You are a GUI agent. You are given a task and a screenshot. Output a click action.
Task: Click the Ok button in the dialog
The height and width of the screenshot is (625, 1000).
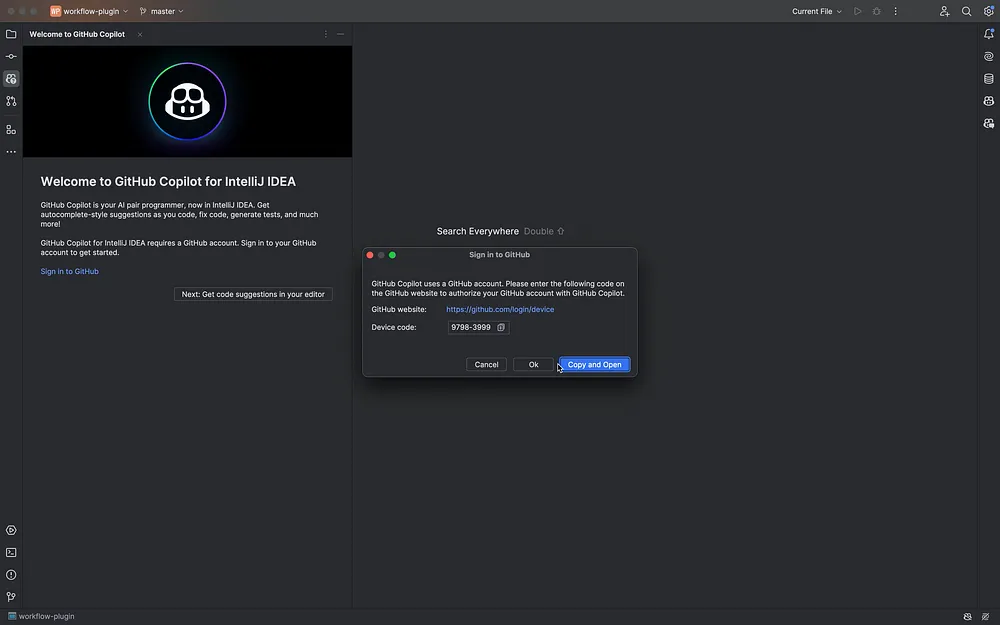click(x=533, y=365)
